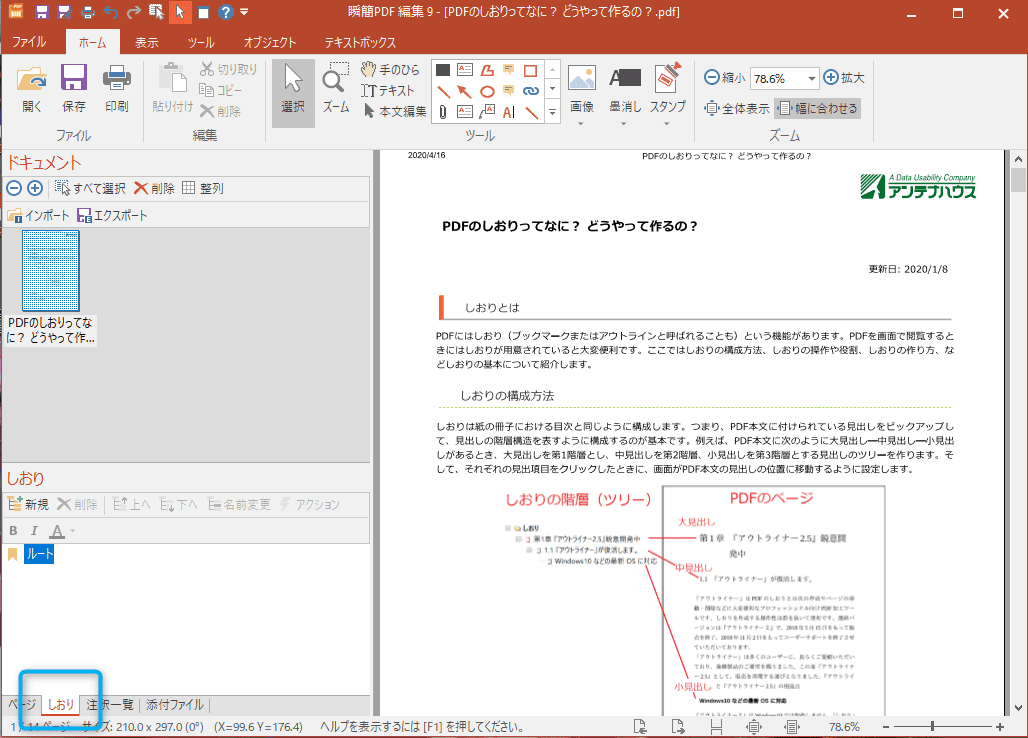1028x738 pixels.
Task: Click エクスポート in the document panel
Action: (x=112, y=215)
